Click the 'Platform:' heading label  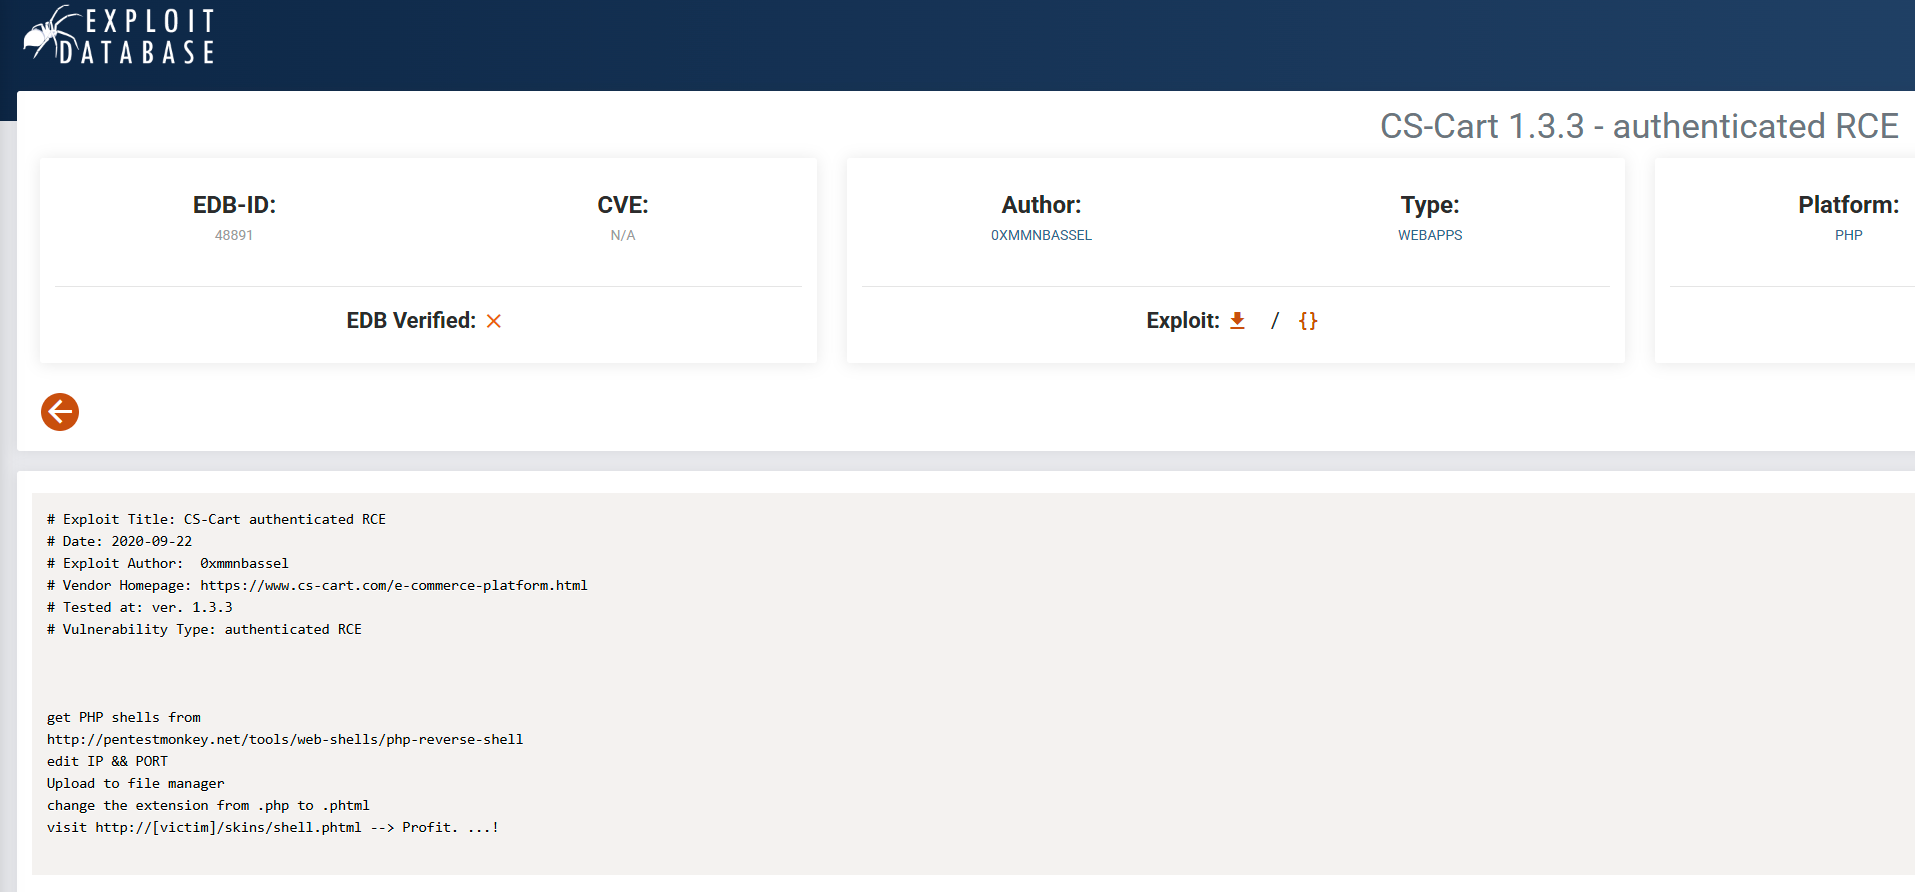pyautogui.click(x=1848, y=205)
